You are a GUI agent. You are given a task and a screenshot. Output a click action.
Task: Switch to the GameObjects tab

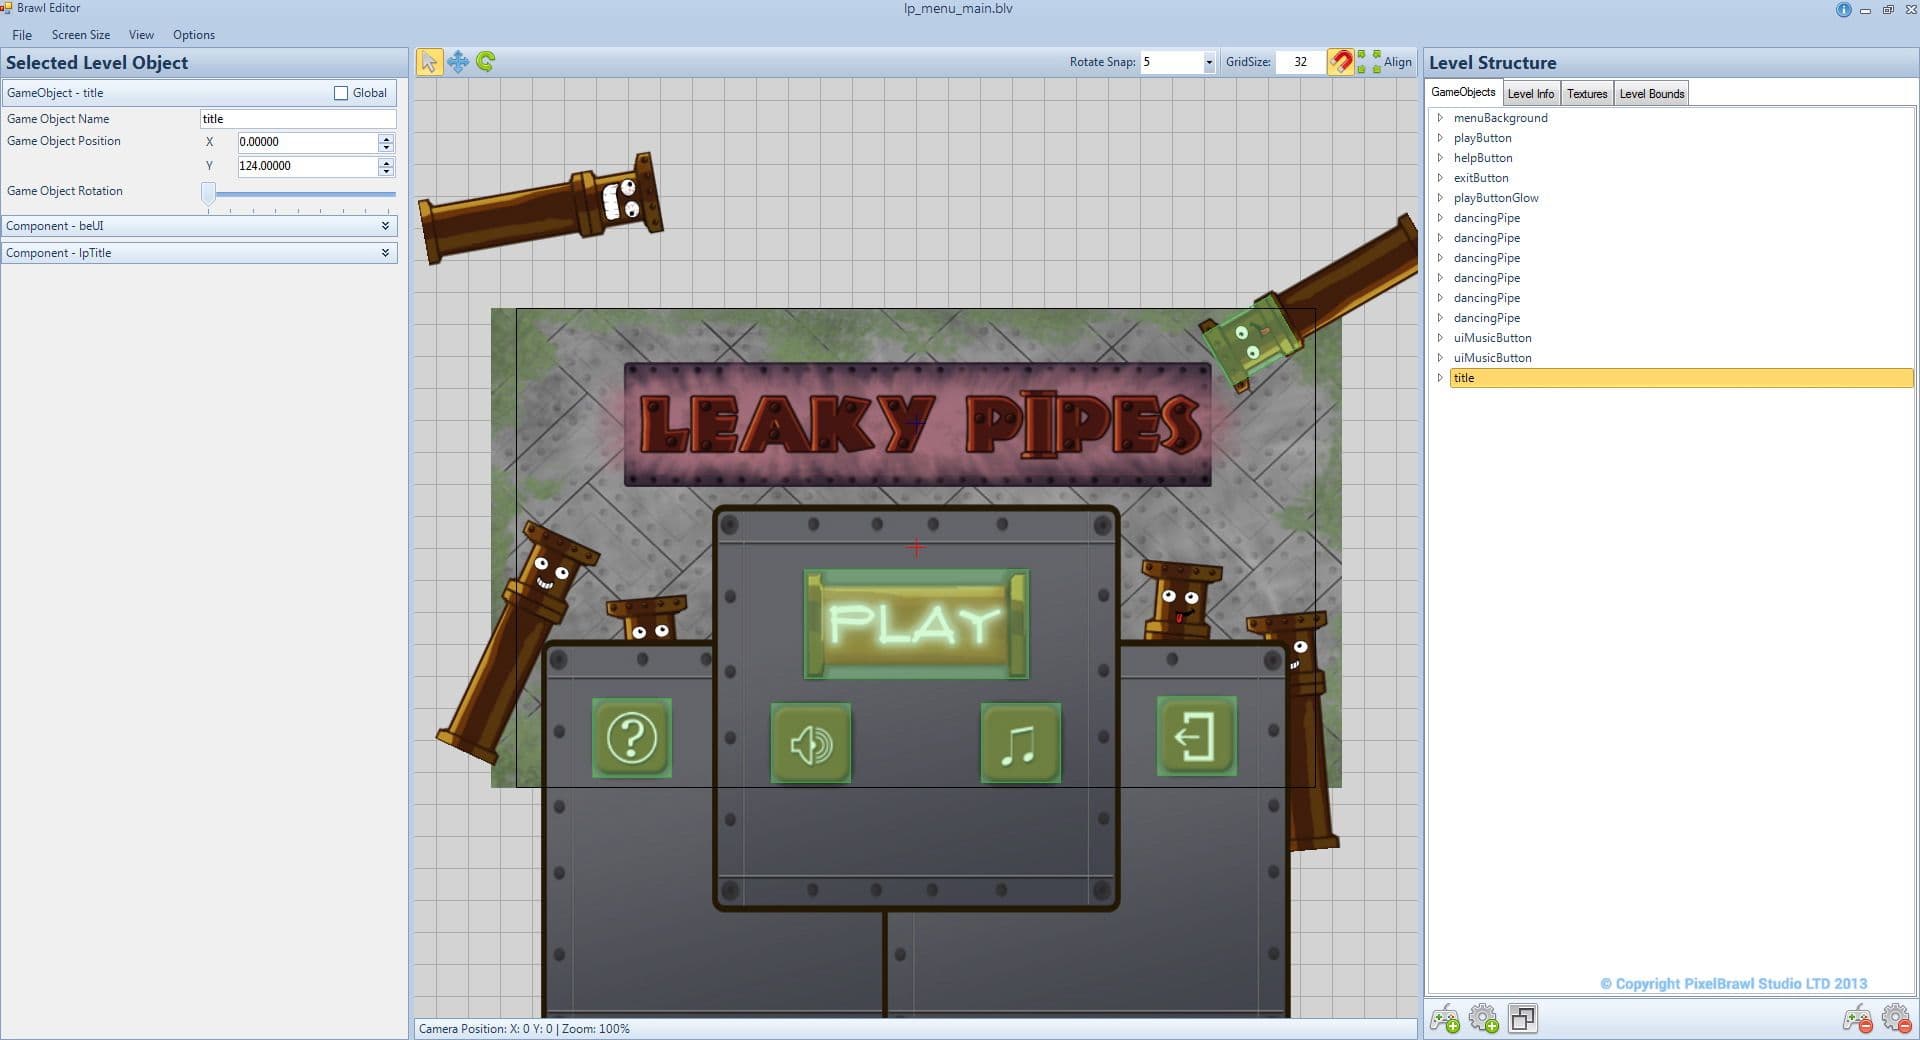click(x=1463, y=92)
